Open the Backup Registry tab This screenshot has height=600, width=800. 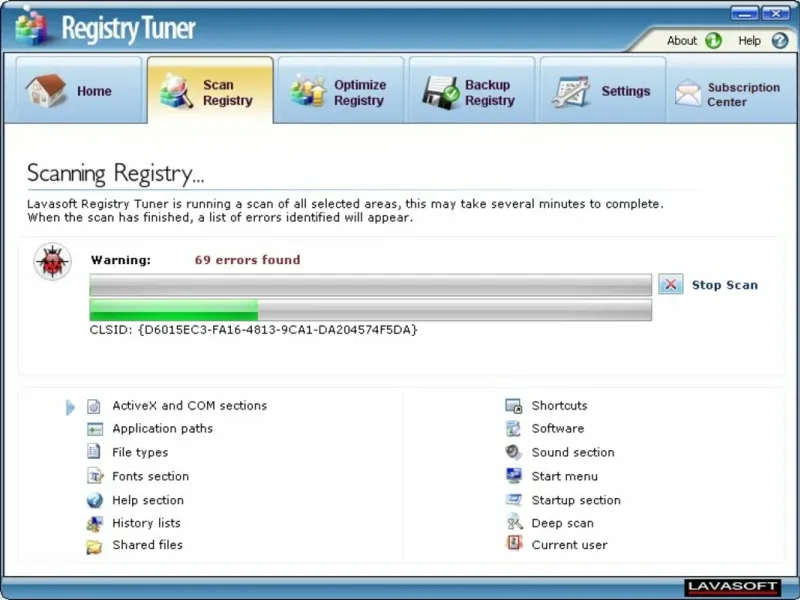tap(471, 90)
